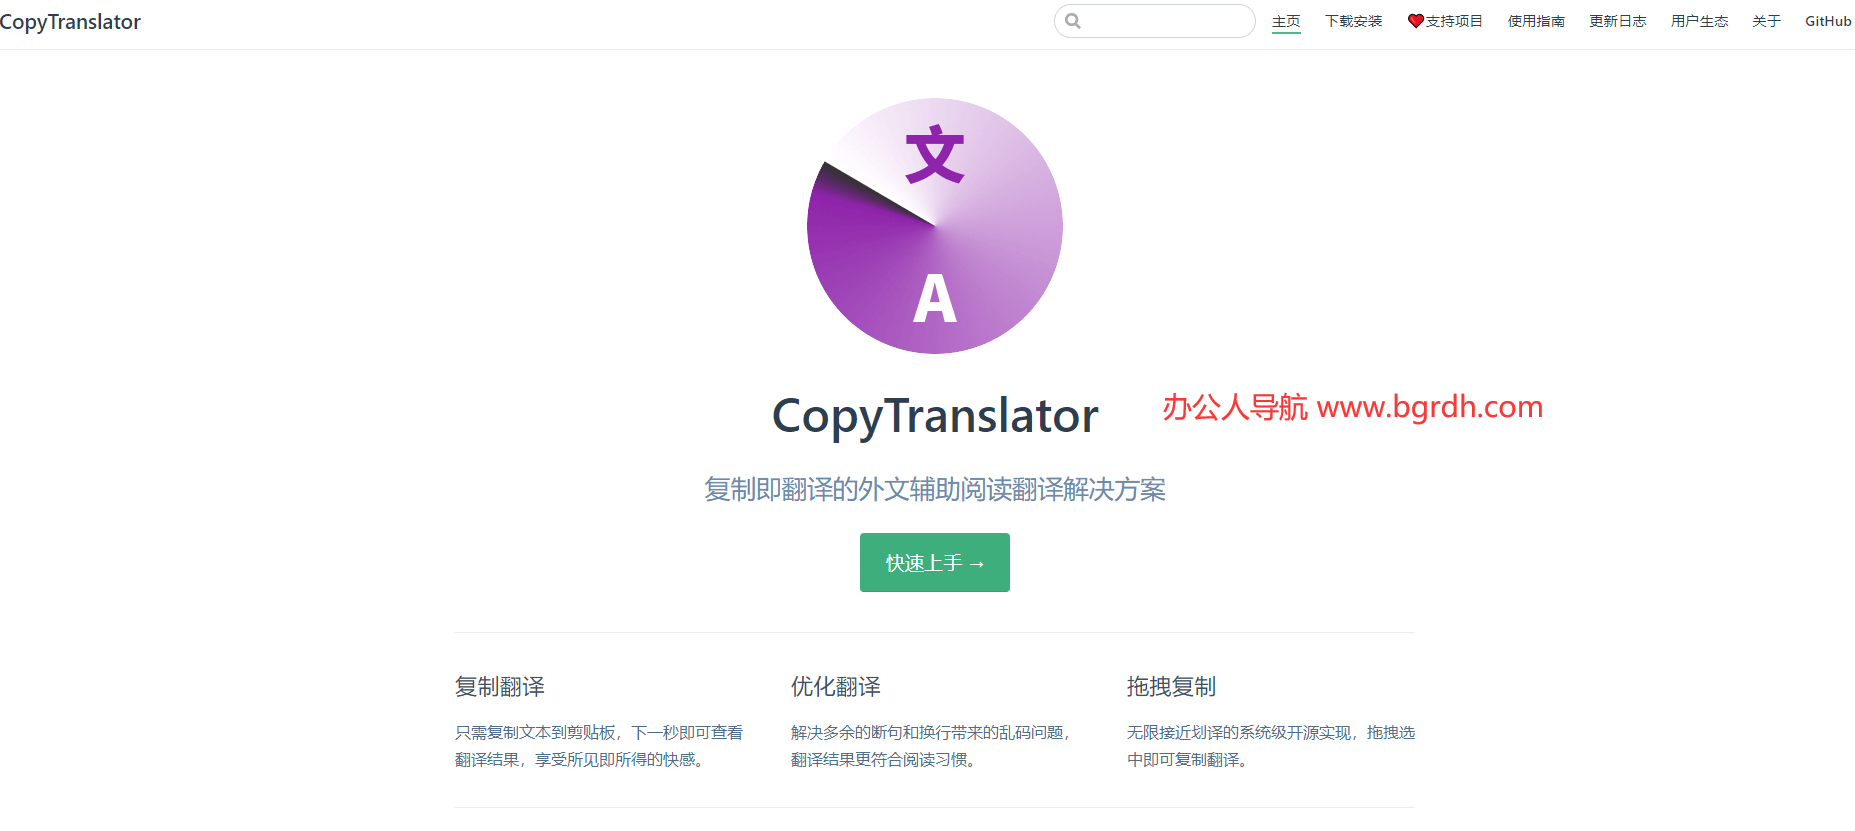
Task: Click the description starting 无限接近划译
Action: (x=1271, y=746)
